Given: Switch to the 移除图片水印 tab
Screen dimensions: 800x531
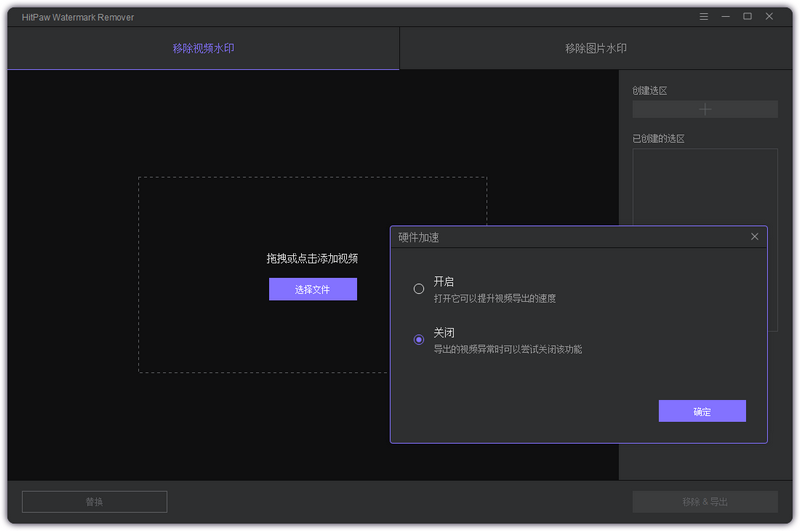Looking at the screenshot, I should (596, 48).
